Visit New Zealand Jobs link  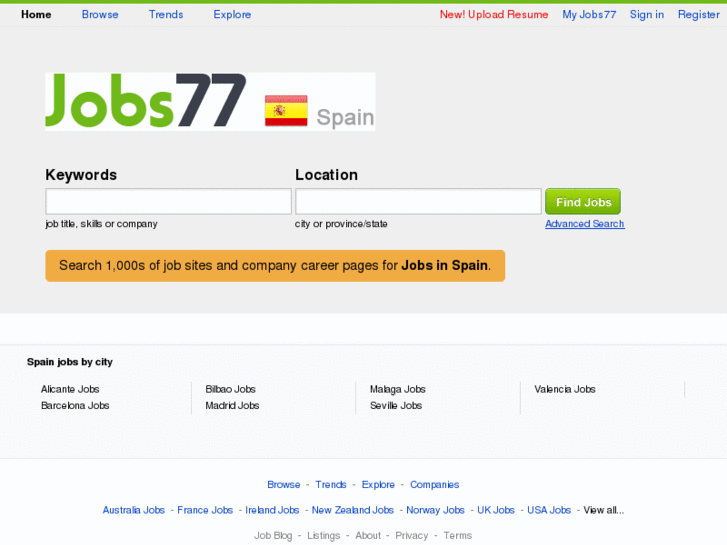coord(353,510)
